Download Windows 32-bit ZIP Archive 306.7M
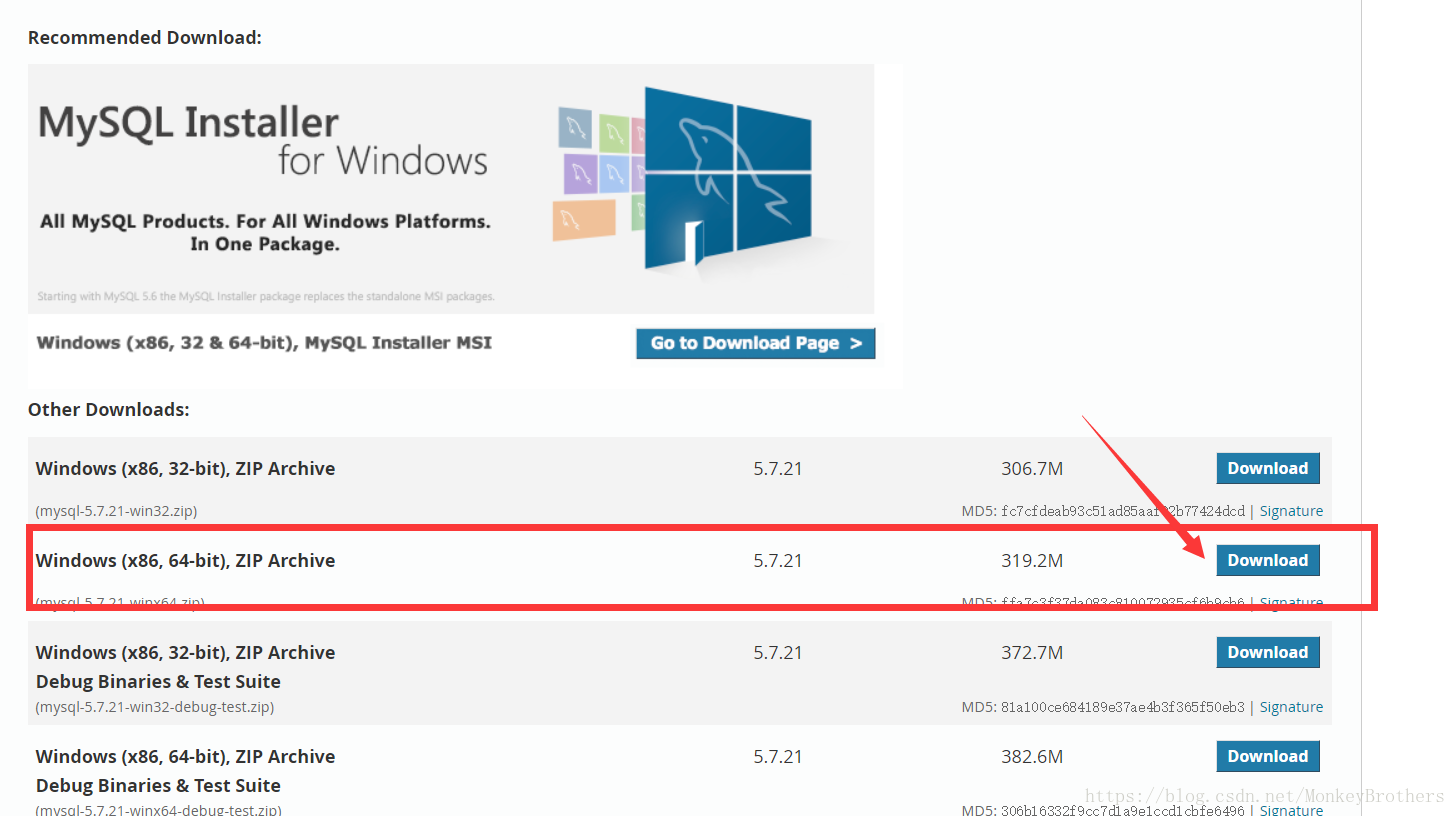Image resolution: width=1456 pixels, height=816 pixels. click(1268, 468)
